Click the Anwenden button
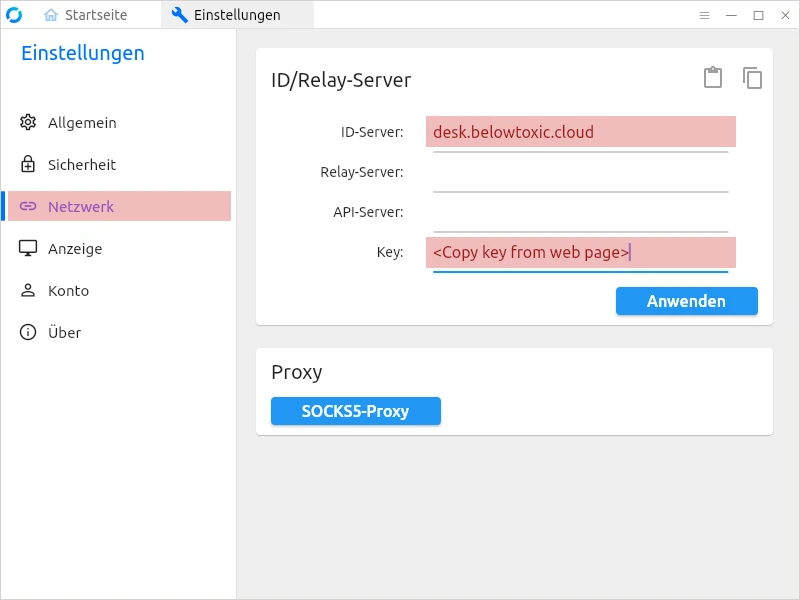This screenshot has height=600, width=800. (687, 301)
